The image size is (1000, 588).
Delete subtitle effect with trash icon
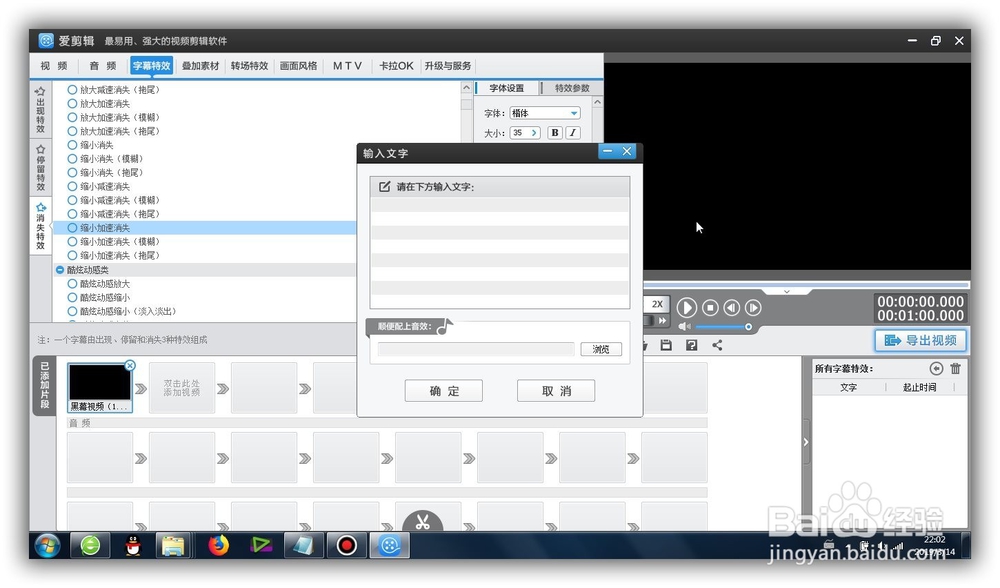[955, 368]
